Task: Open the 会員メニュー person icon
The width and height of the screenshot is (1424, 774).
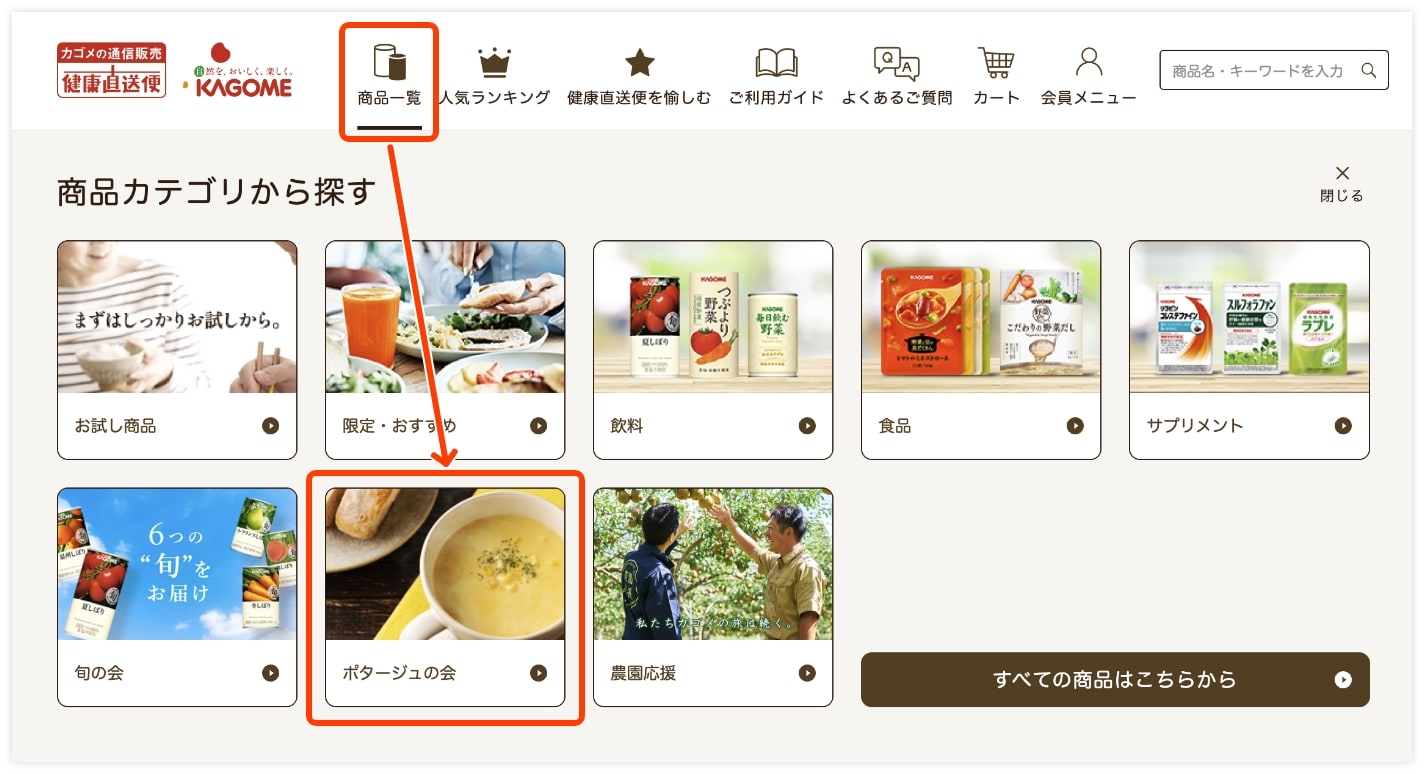Action: [x=1088, y=62]
